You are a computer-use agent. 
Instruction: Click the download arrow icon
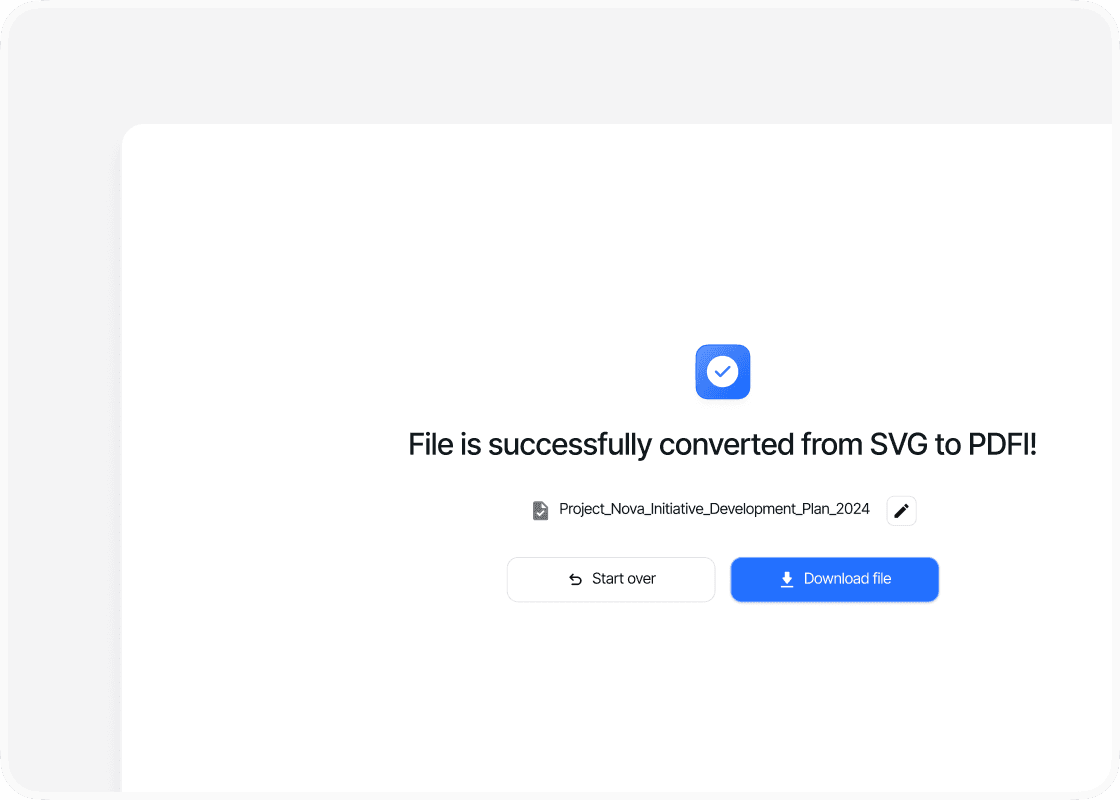click(x=787, y=579)
